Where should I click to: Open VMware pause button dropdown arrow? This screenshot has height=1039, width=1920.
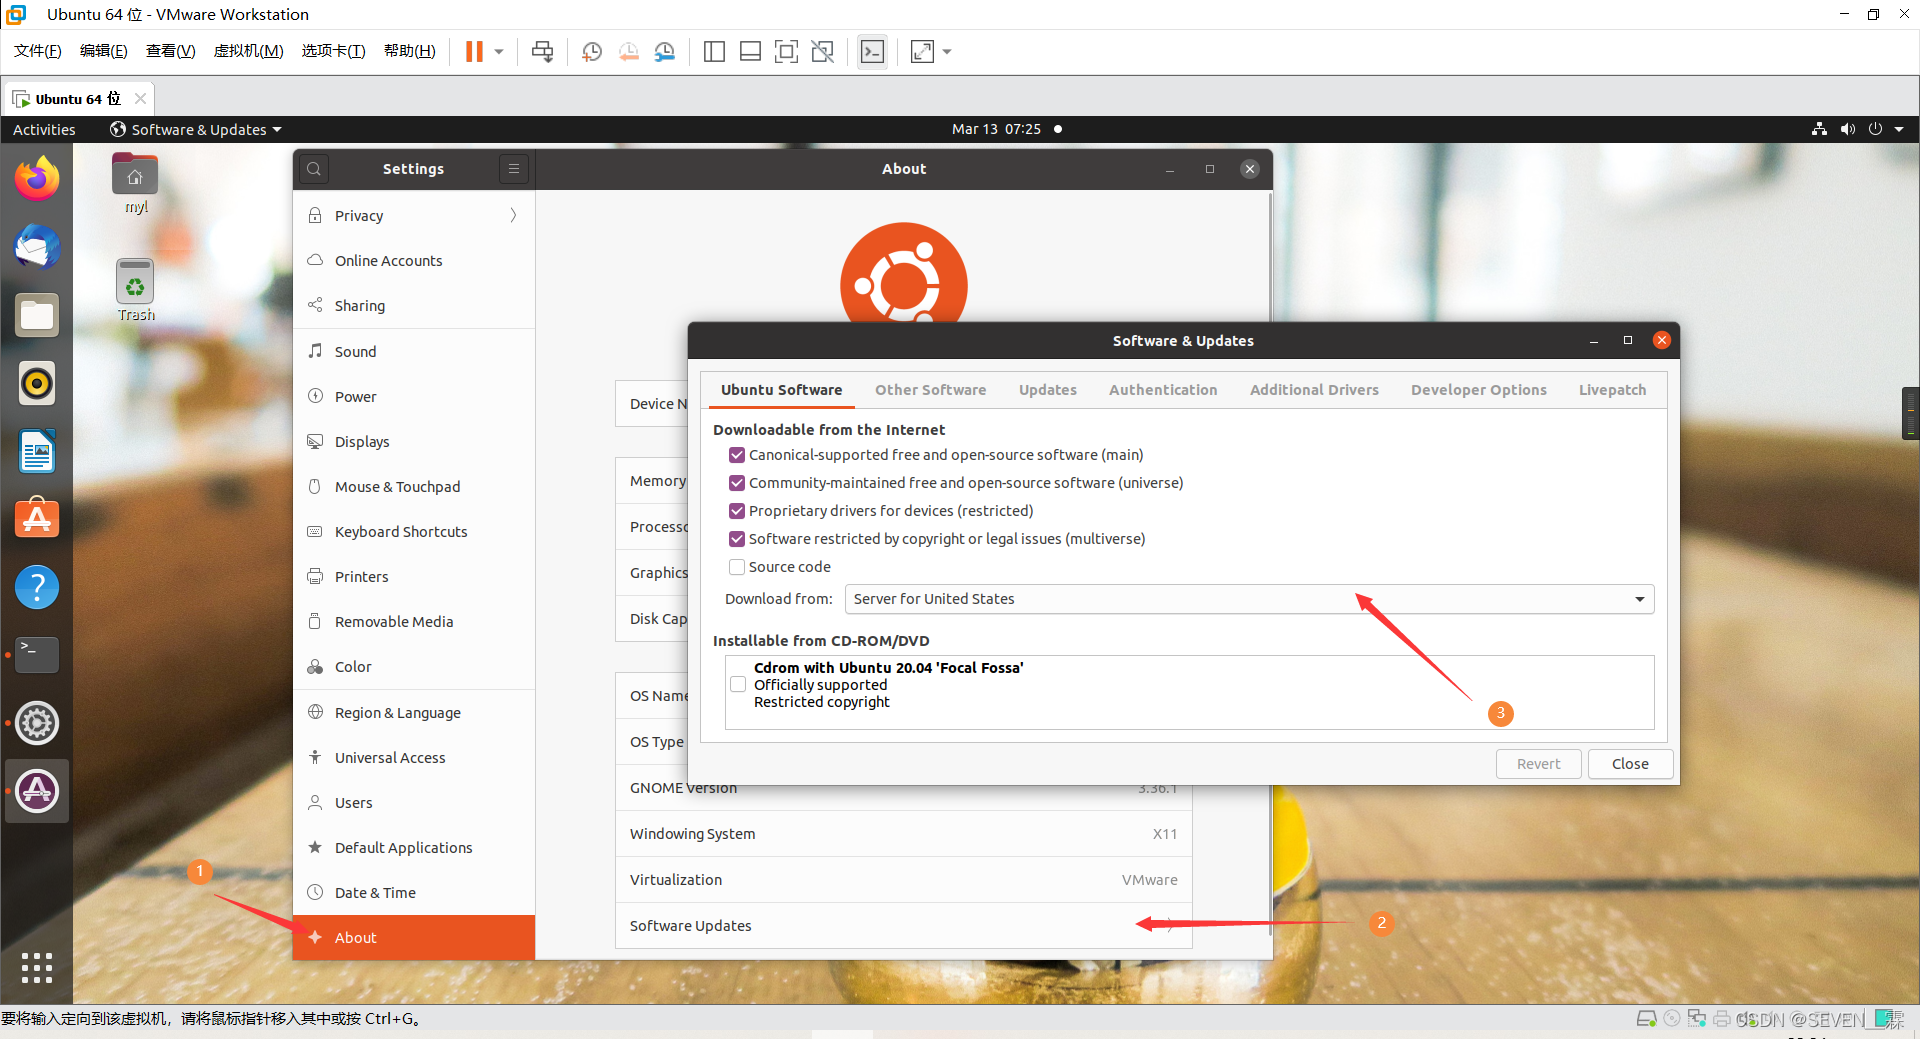(498, 52)
